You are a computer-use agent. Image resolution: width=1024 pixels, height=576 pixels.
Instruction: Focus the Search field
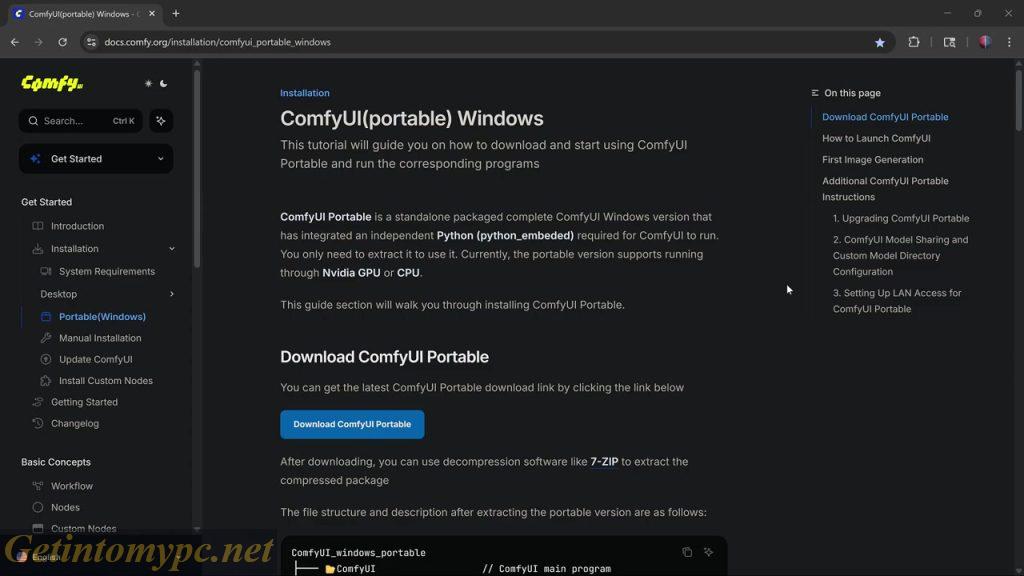(80, 121)
